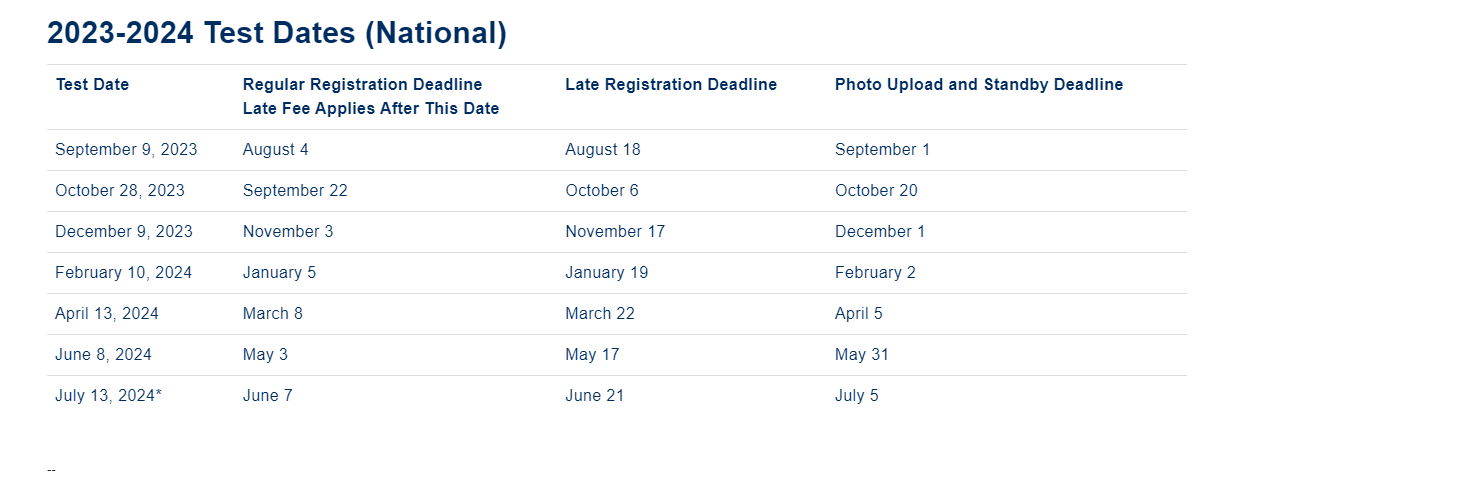Viewport: 1466px width, 478px height.
Task: Select the May 31 standby deadline cell
Action: (861, 355)
